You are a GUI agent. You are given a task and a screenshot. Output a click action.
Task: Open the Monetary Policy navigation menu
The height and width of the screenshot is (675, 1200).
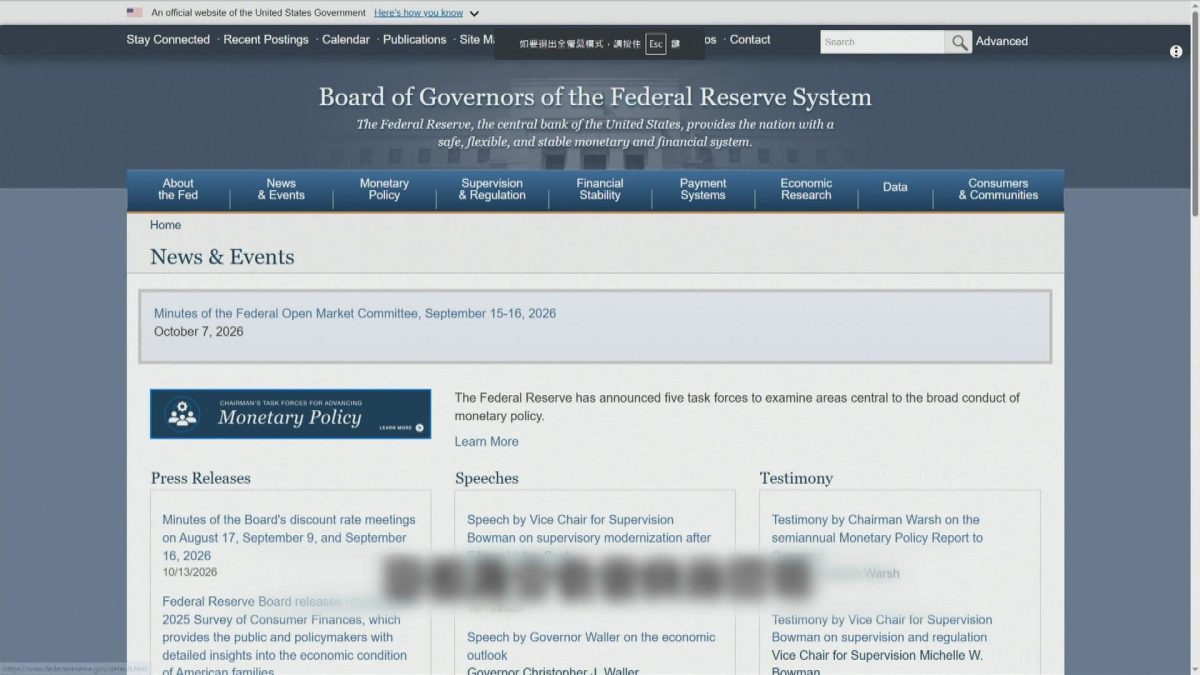click(384, 189)
